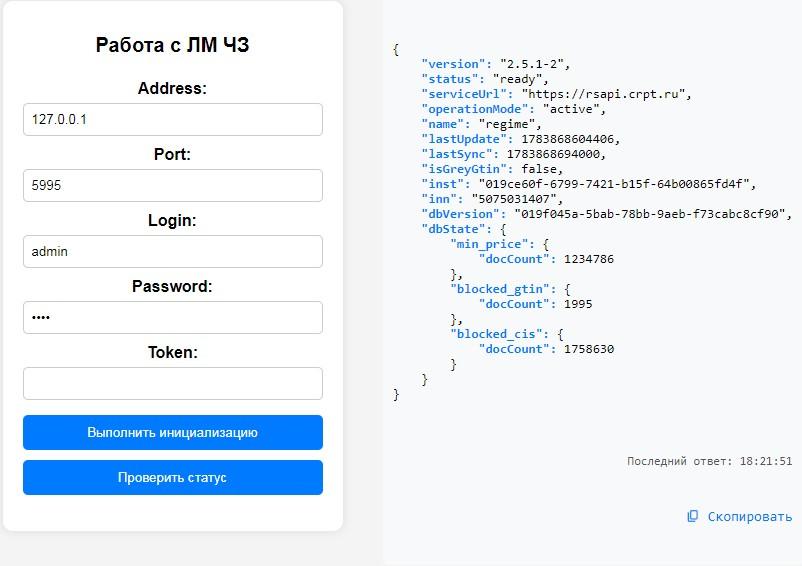The image size is (802, 566).
Task: Focus the masked Password field
Action: 173,318
